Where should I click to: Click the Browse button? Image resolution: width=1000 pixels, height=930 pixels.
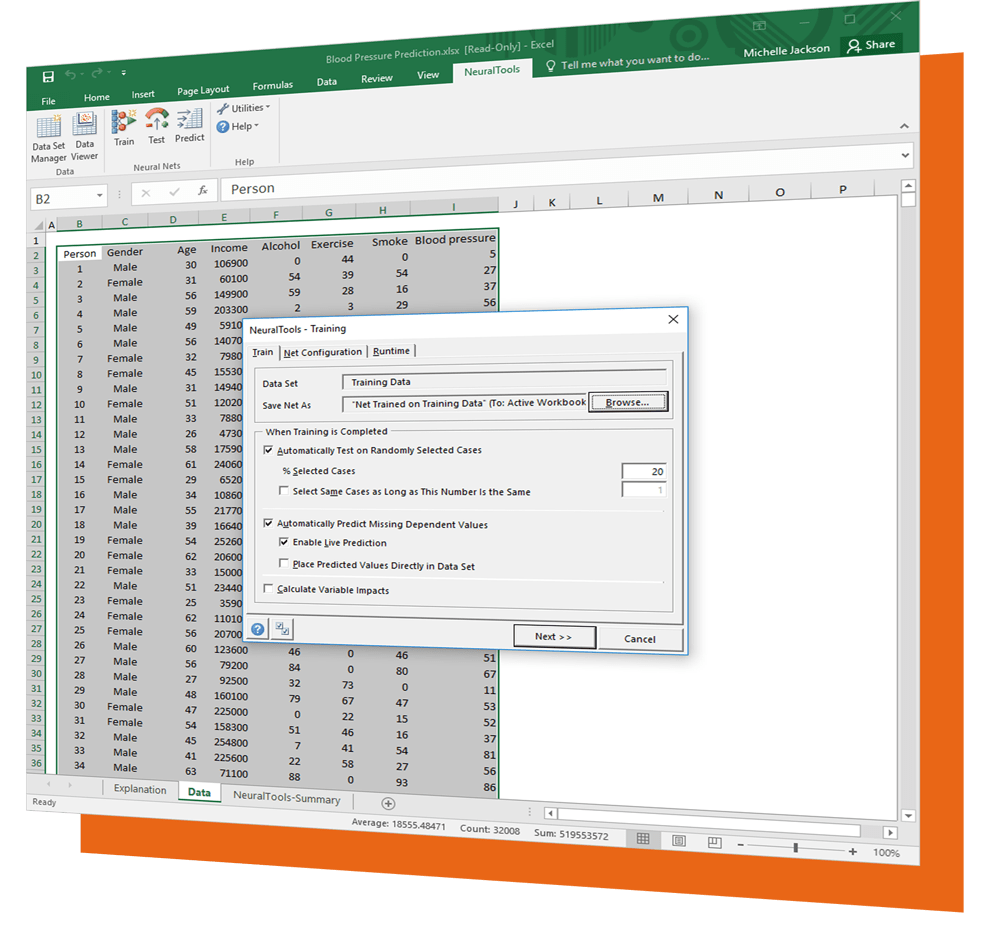627,402
